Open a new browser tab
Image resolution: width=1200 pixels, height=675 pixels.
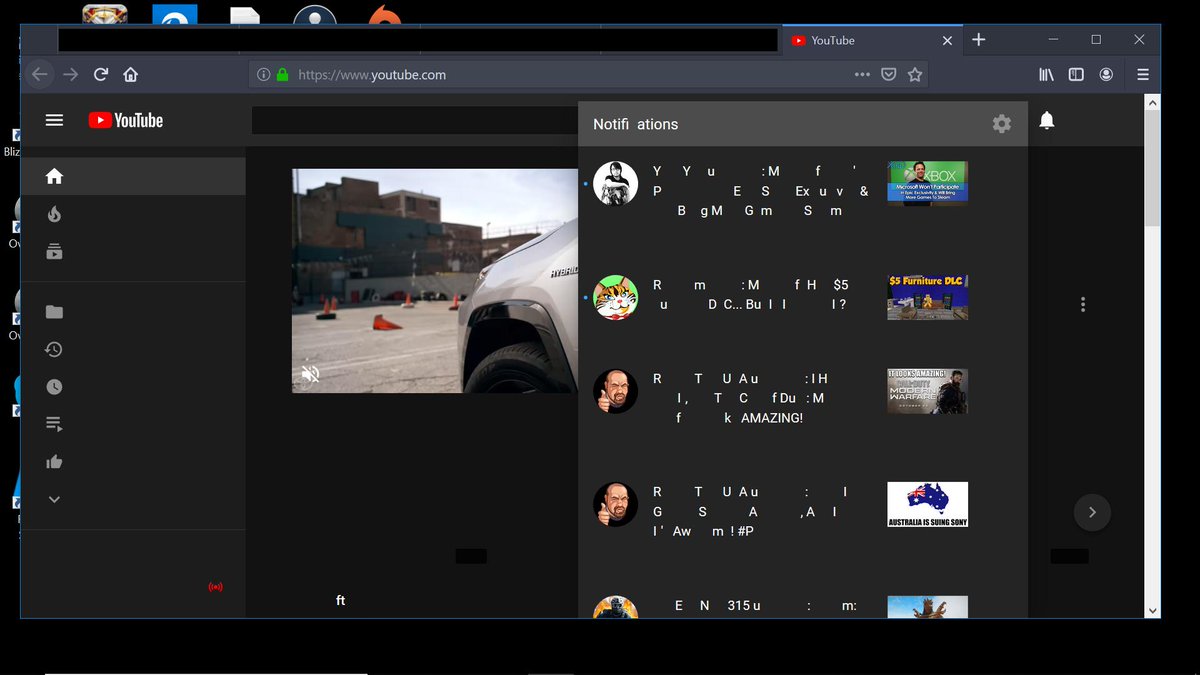[x=979, y=40]
